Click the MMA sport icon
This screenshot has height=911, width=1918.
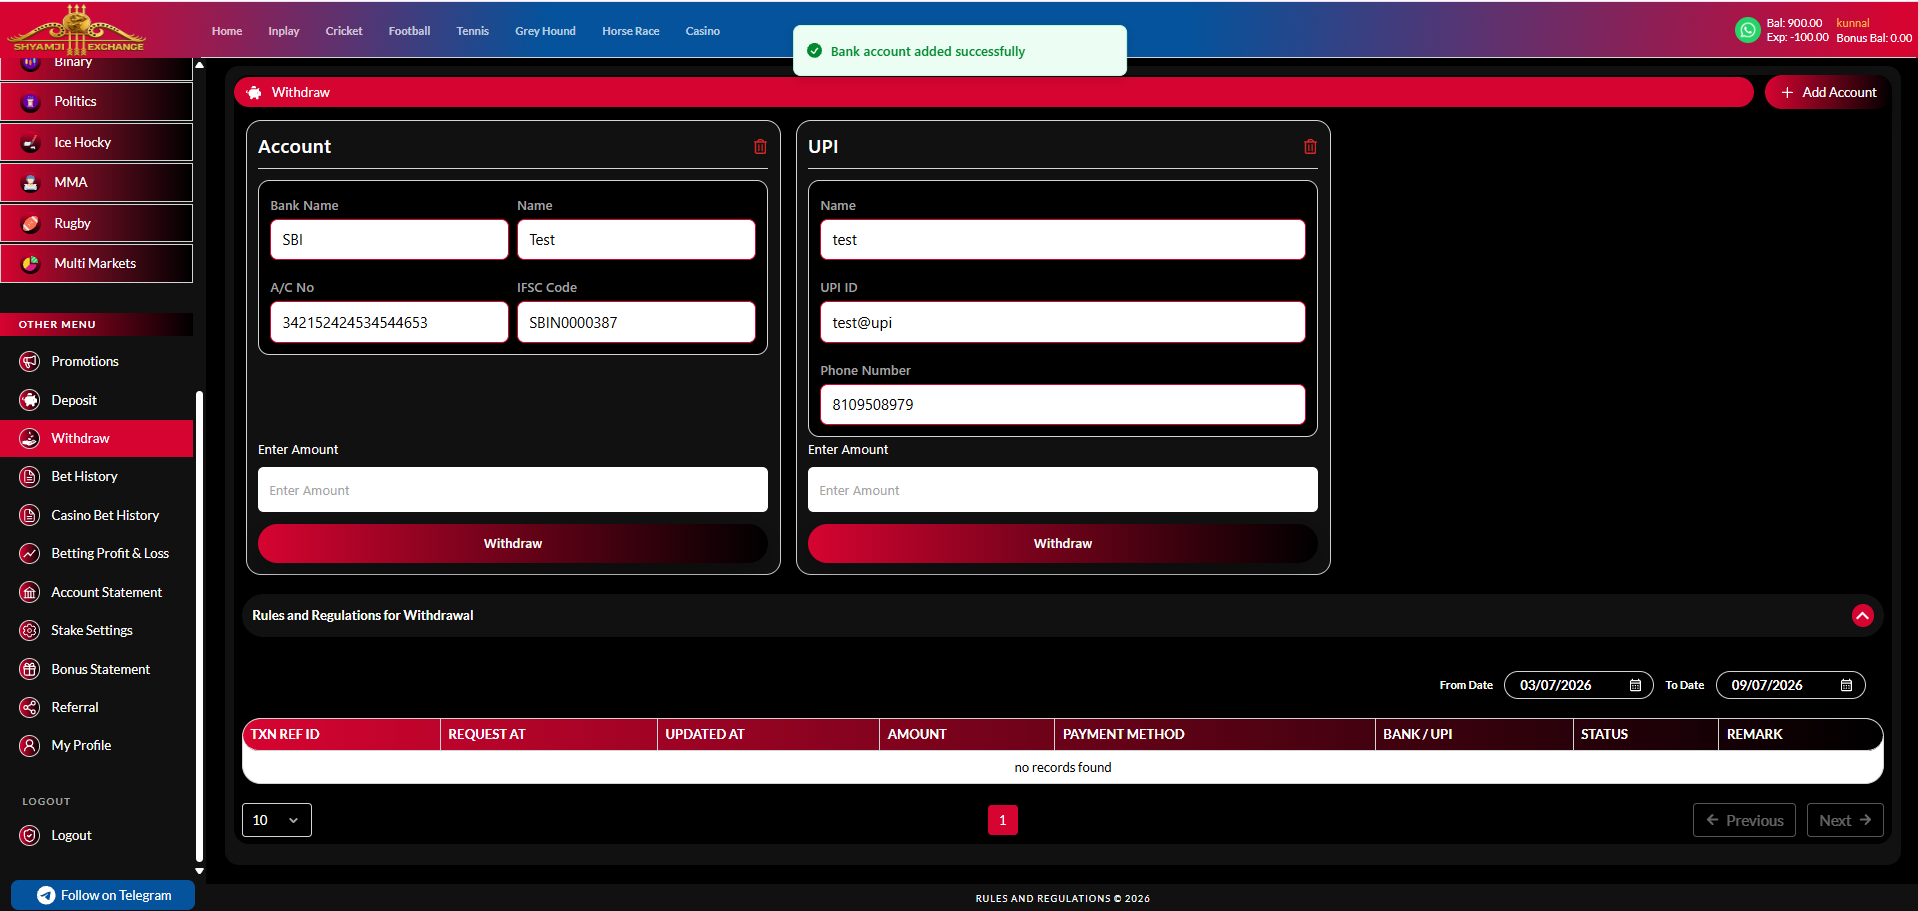point(31,183)
